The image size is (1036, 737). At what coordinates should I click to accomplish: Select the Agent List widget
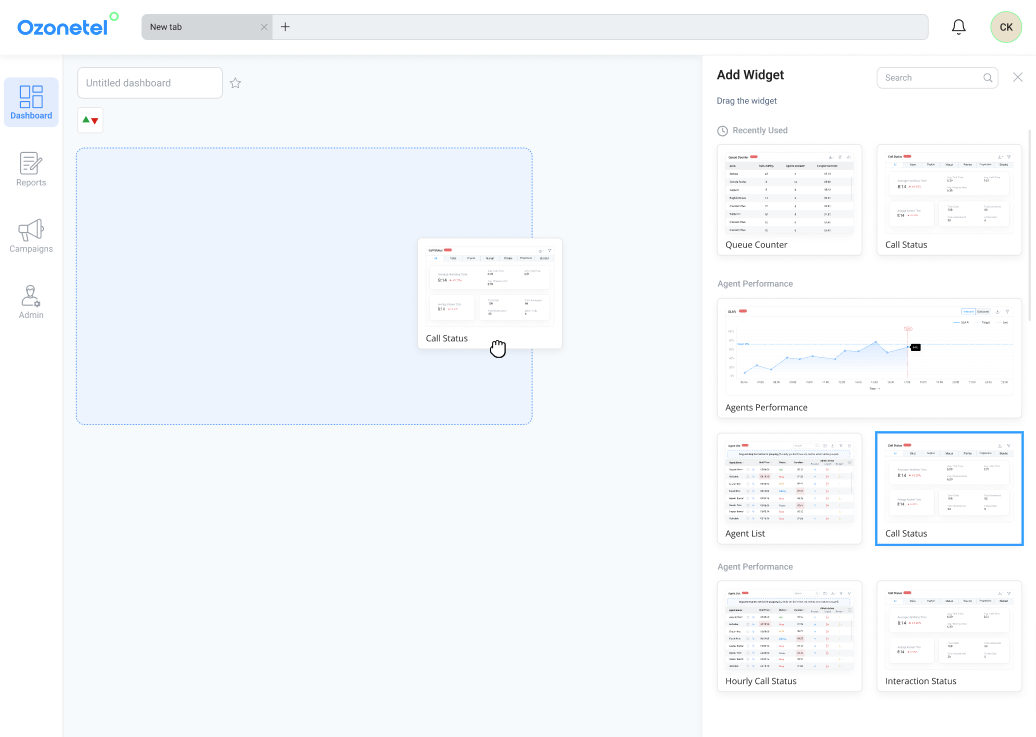(x=790, y=488)
